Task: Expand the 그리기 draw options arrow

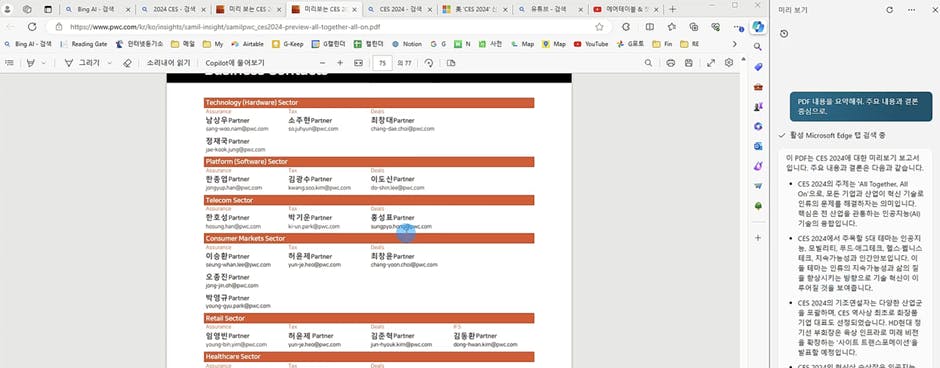Action: click(109, 63)
